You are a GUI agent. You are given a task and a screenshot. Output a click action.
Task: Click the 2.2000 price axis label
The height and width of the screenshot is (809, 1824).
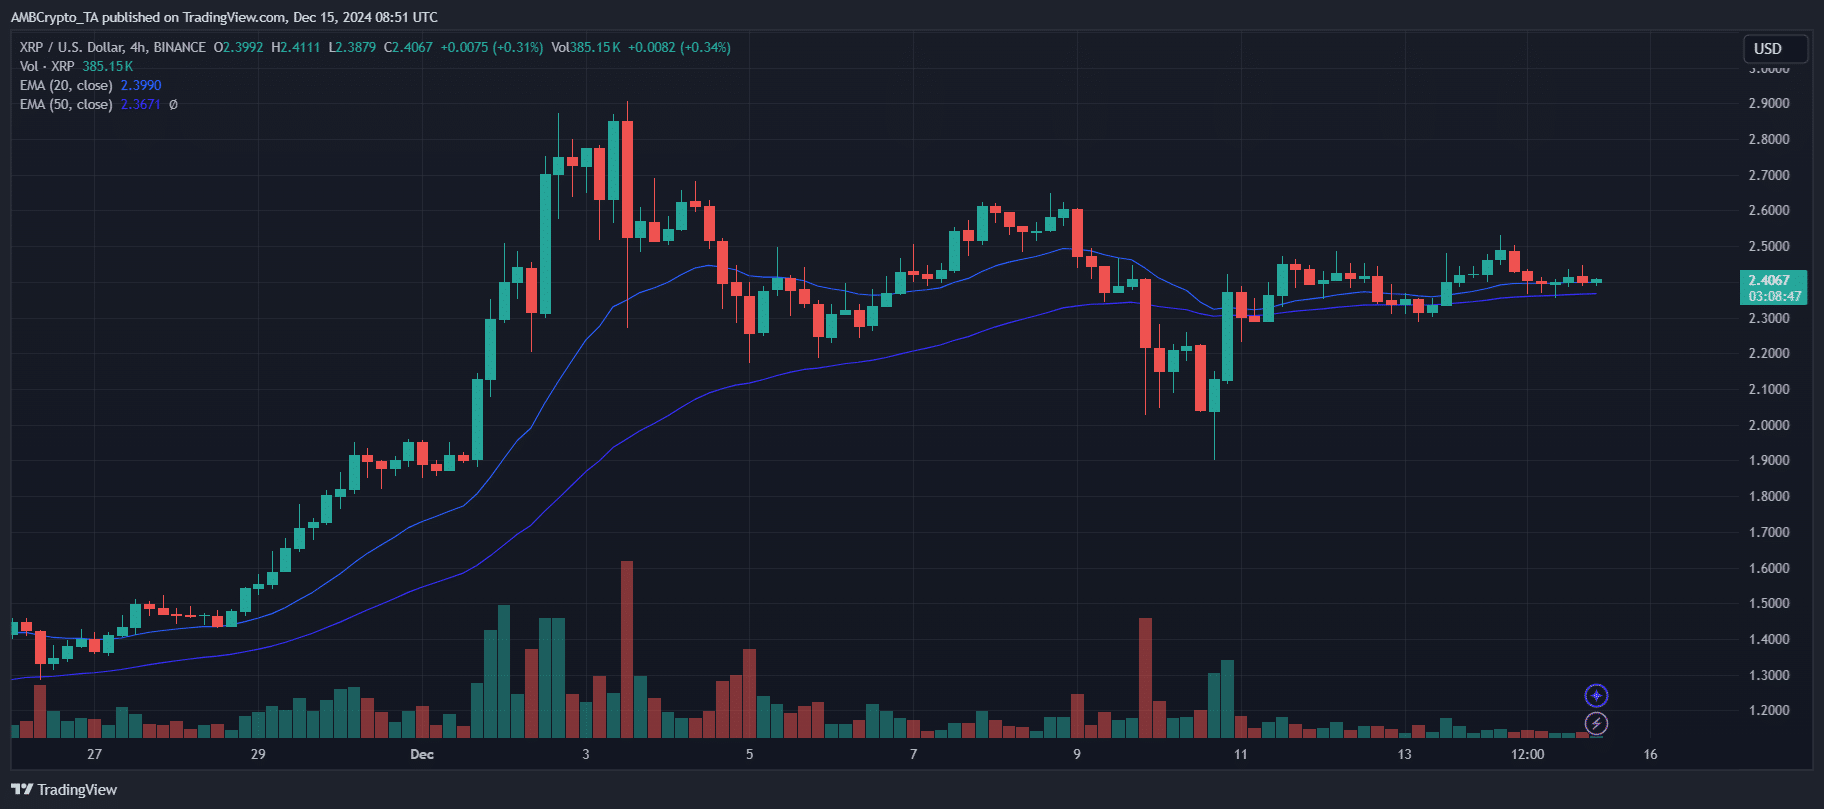tap(1768, 353)
